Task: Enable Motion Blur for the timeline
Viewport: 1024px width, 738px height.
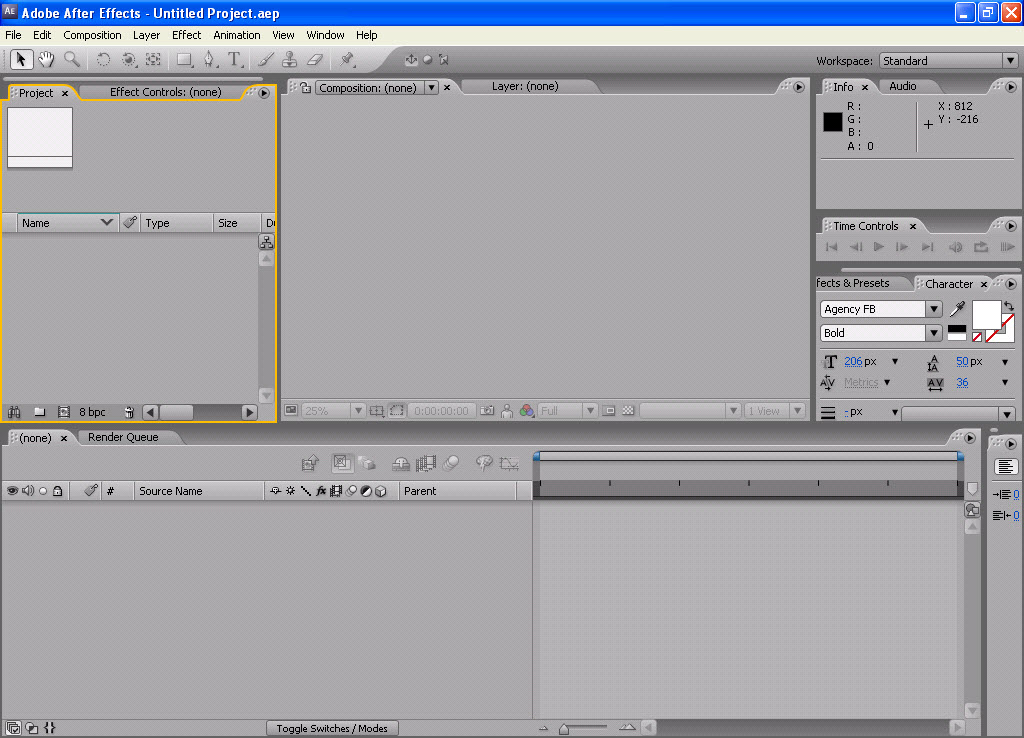Action: [451, 463]
